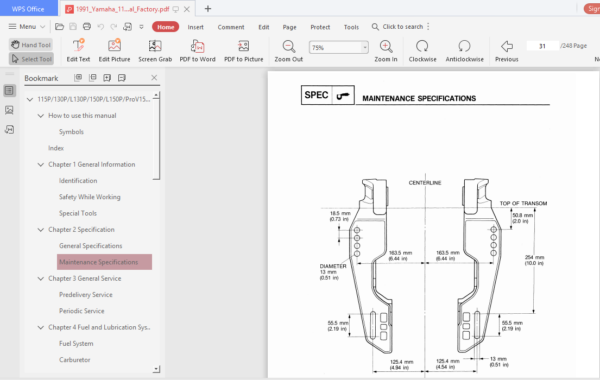This screenshot has height=380, width=600.
Task: Switch to the Page ribbon tab
Action: (289, 27)
